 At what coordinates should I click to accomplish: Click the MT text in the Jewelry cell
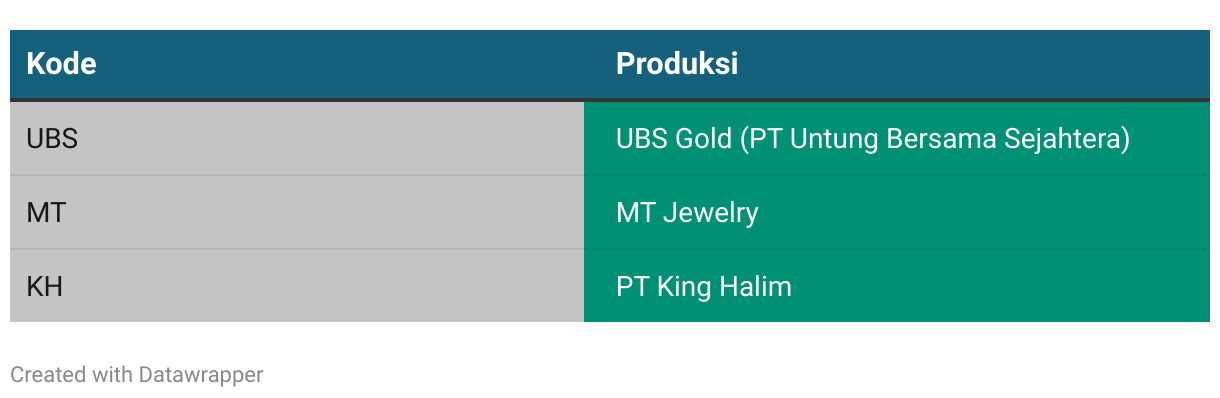(x=636, y=213)
